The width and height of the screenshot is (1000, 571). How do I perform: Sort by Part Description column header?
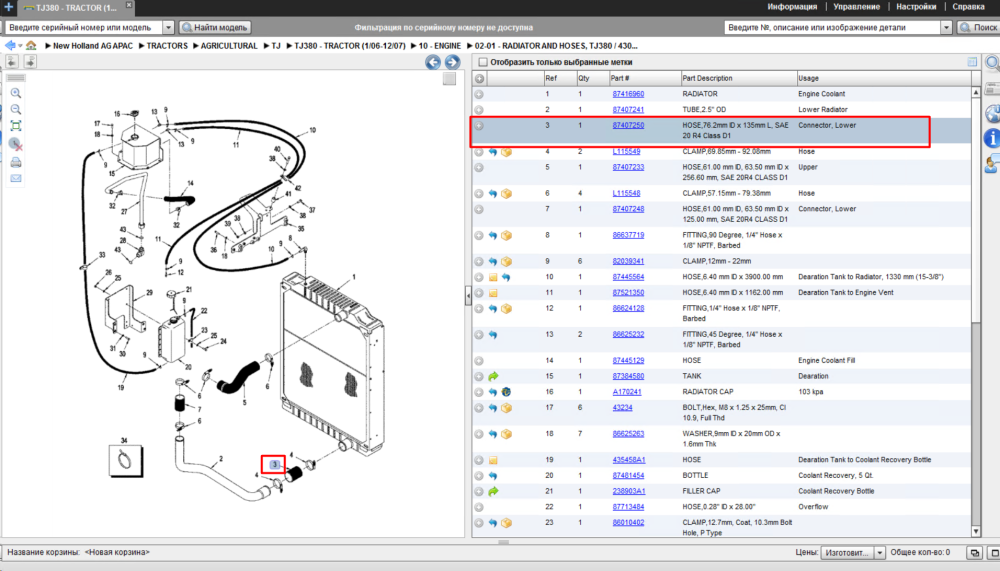coord(737,78)
